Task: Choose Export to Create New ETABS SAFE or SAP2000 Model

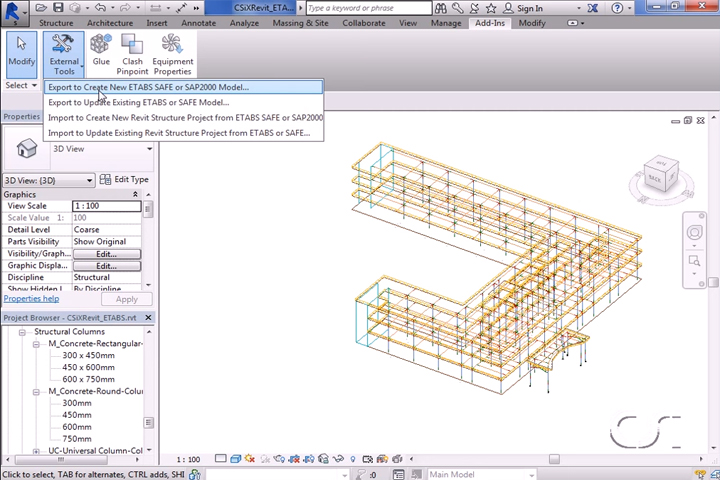Action: pyautogui.click(x=183, y=87)
